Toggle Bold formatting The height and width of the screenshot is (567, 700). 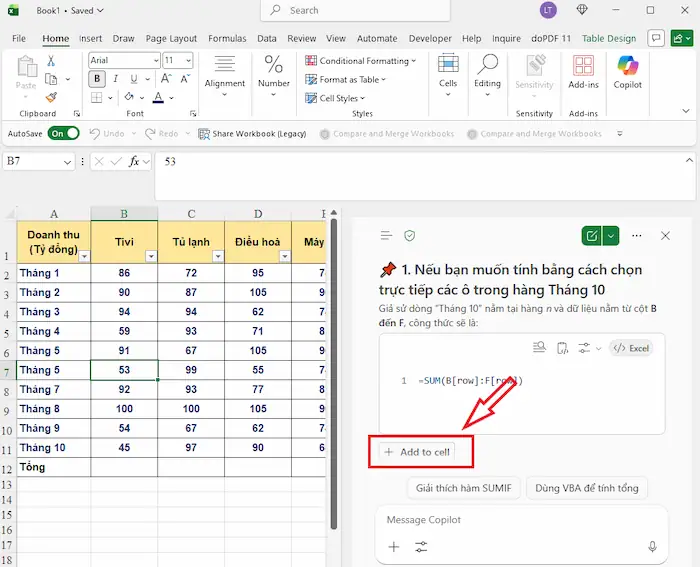click(x=98, y=80)
